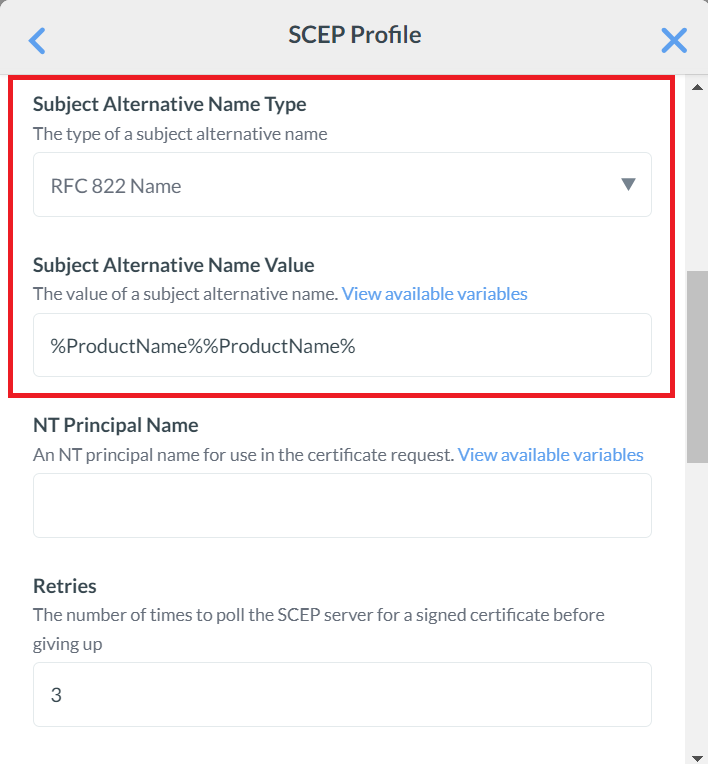The width and height of the screenshot is (708, 764).
Task: Select the Retries number input field
Action: pos(342,694)
